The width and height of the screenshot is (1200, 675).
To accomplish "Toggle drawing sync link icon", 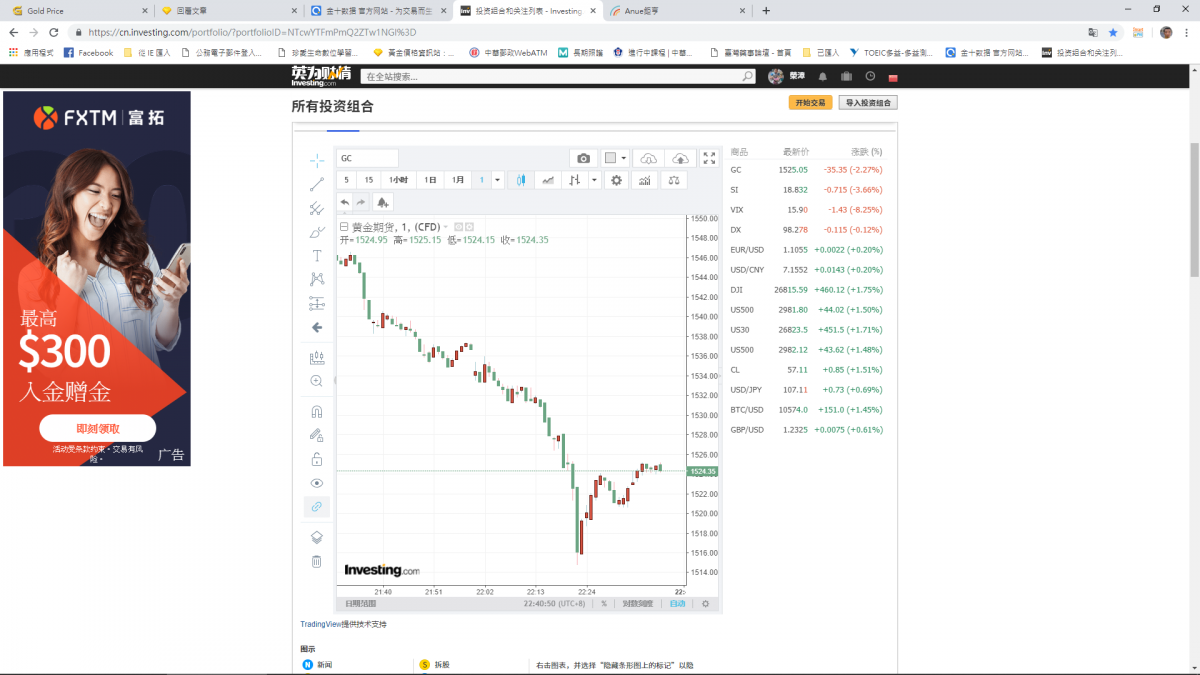I will point(316,507).
